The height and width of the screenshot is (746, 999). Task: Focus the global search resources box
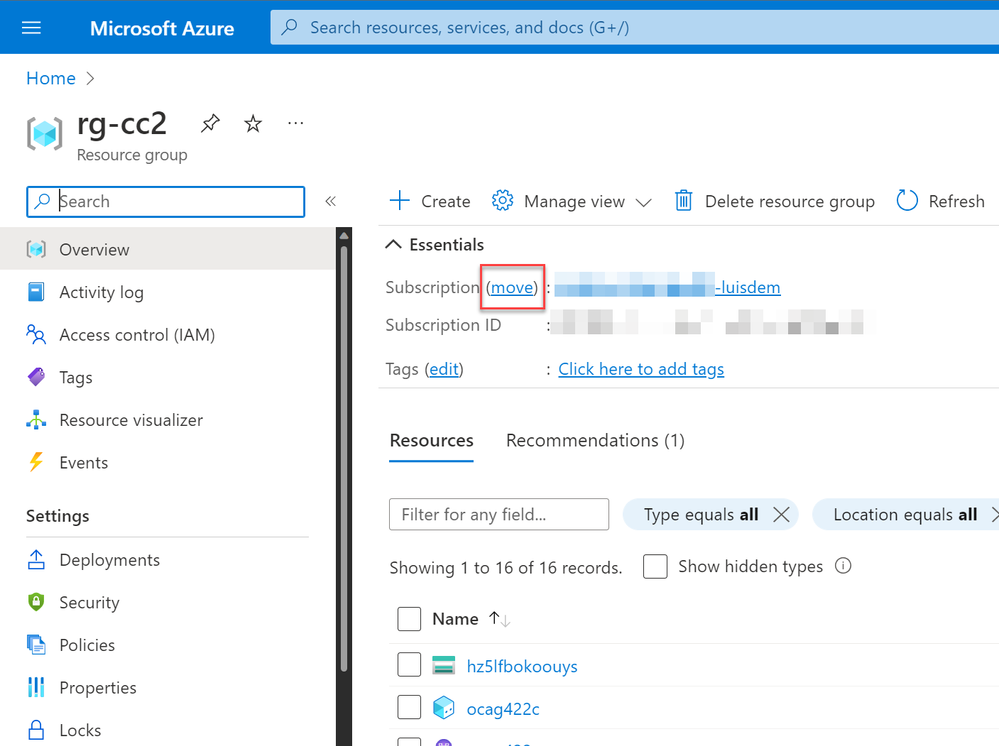[635, 27]
